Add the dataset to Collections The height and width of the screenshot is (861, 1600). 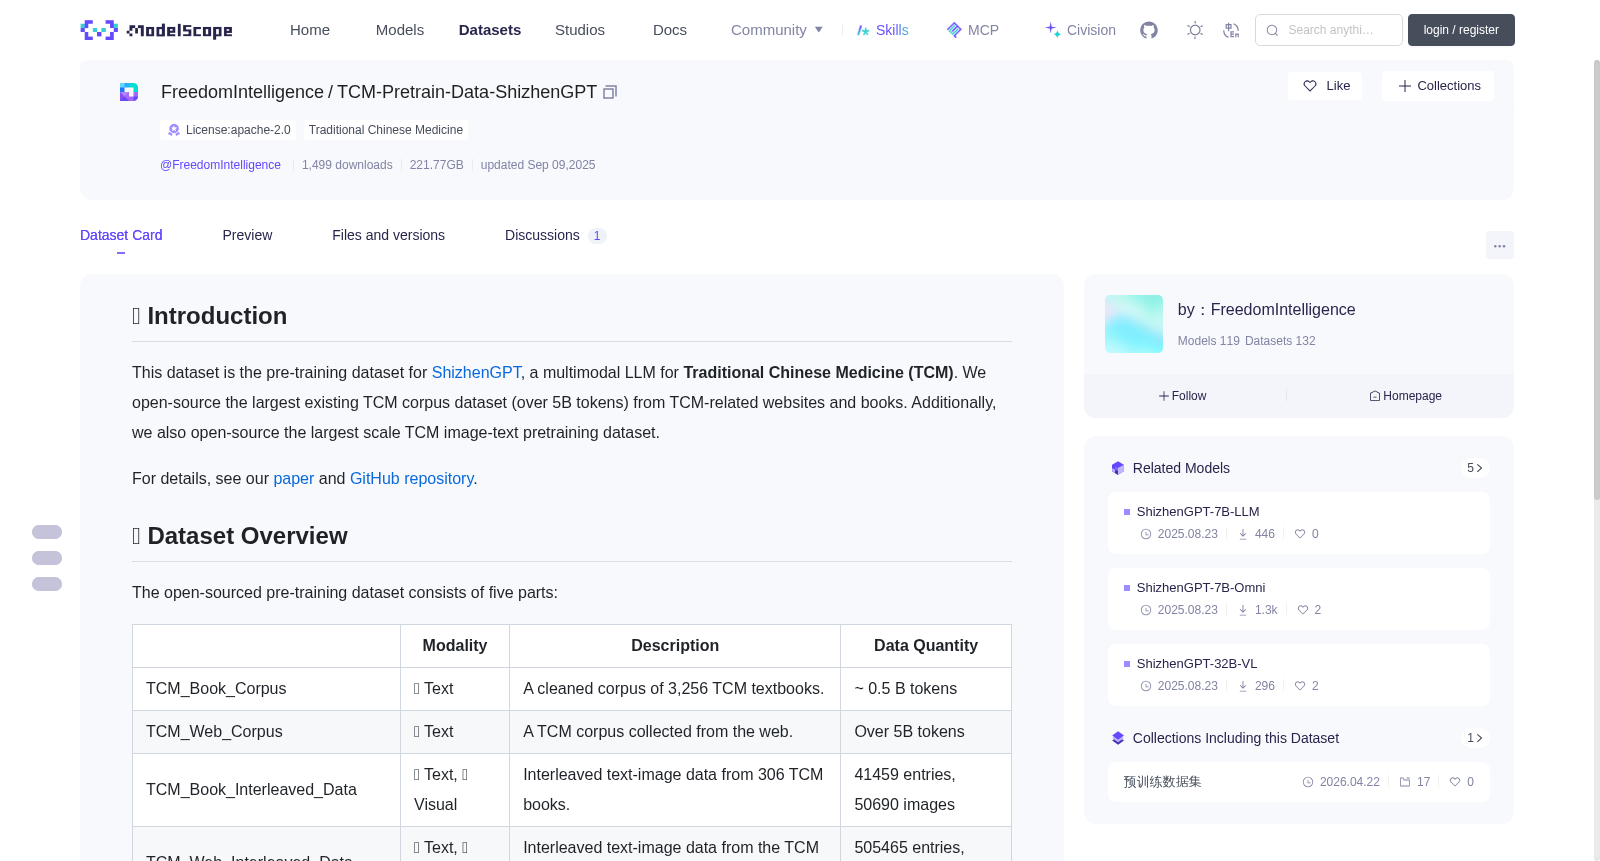point(1438,86)
